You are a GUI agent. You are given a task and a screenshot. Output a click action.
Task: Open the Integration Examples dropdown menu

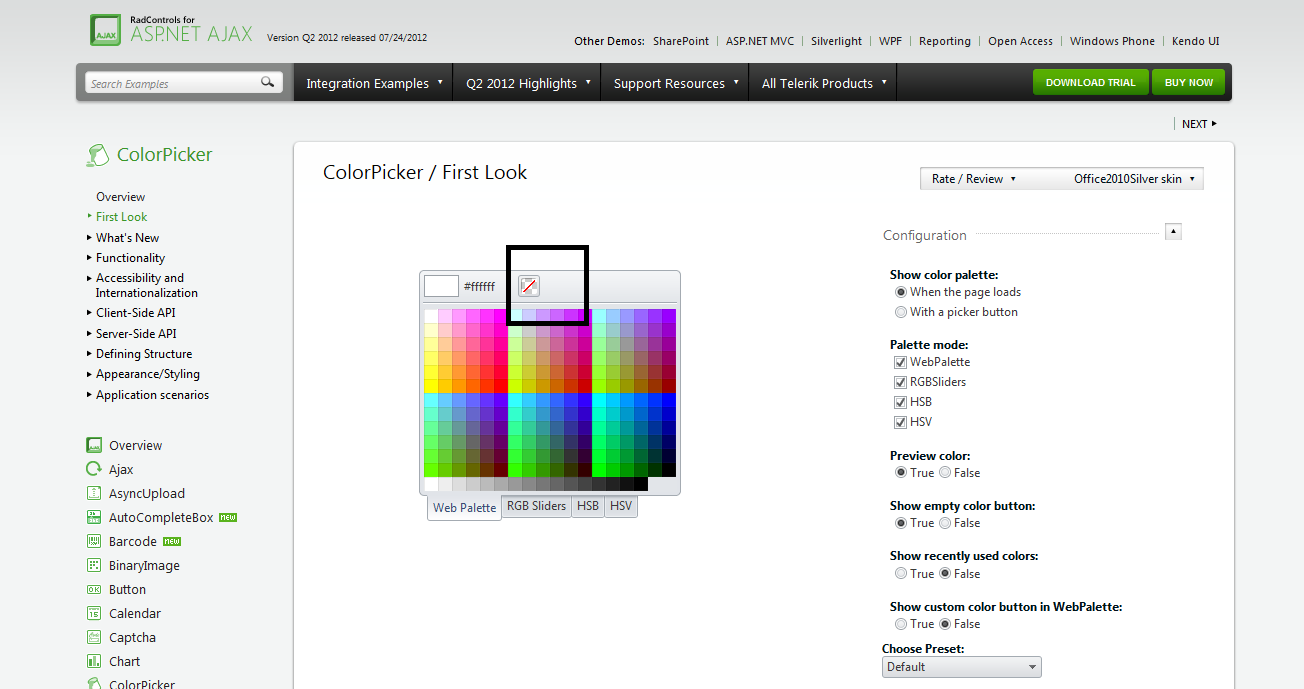point(374,83)
